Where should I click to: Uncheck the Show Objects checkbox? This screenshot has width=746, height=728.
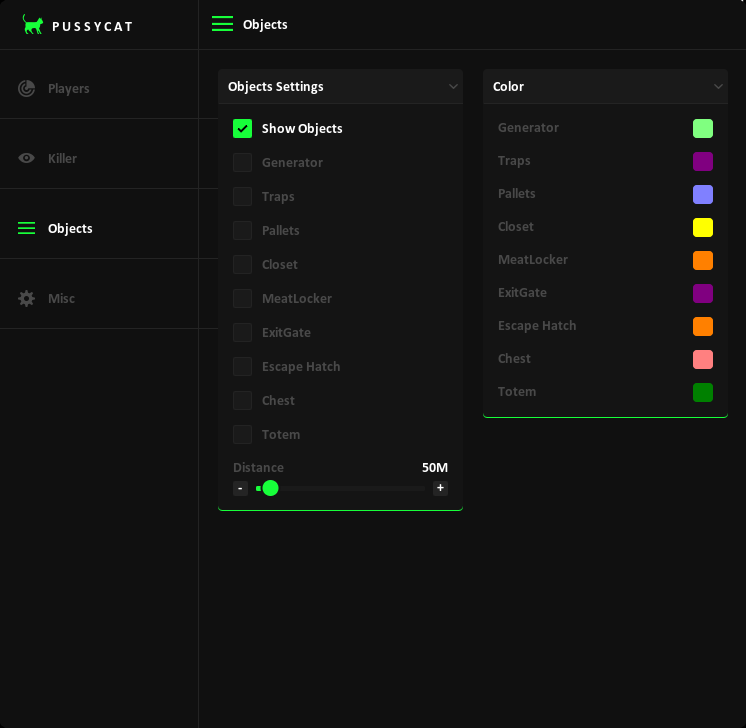point(242,128)
